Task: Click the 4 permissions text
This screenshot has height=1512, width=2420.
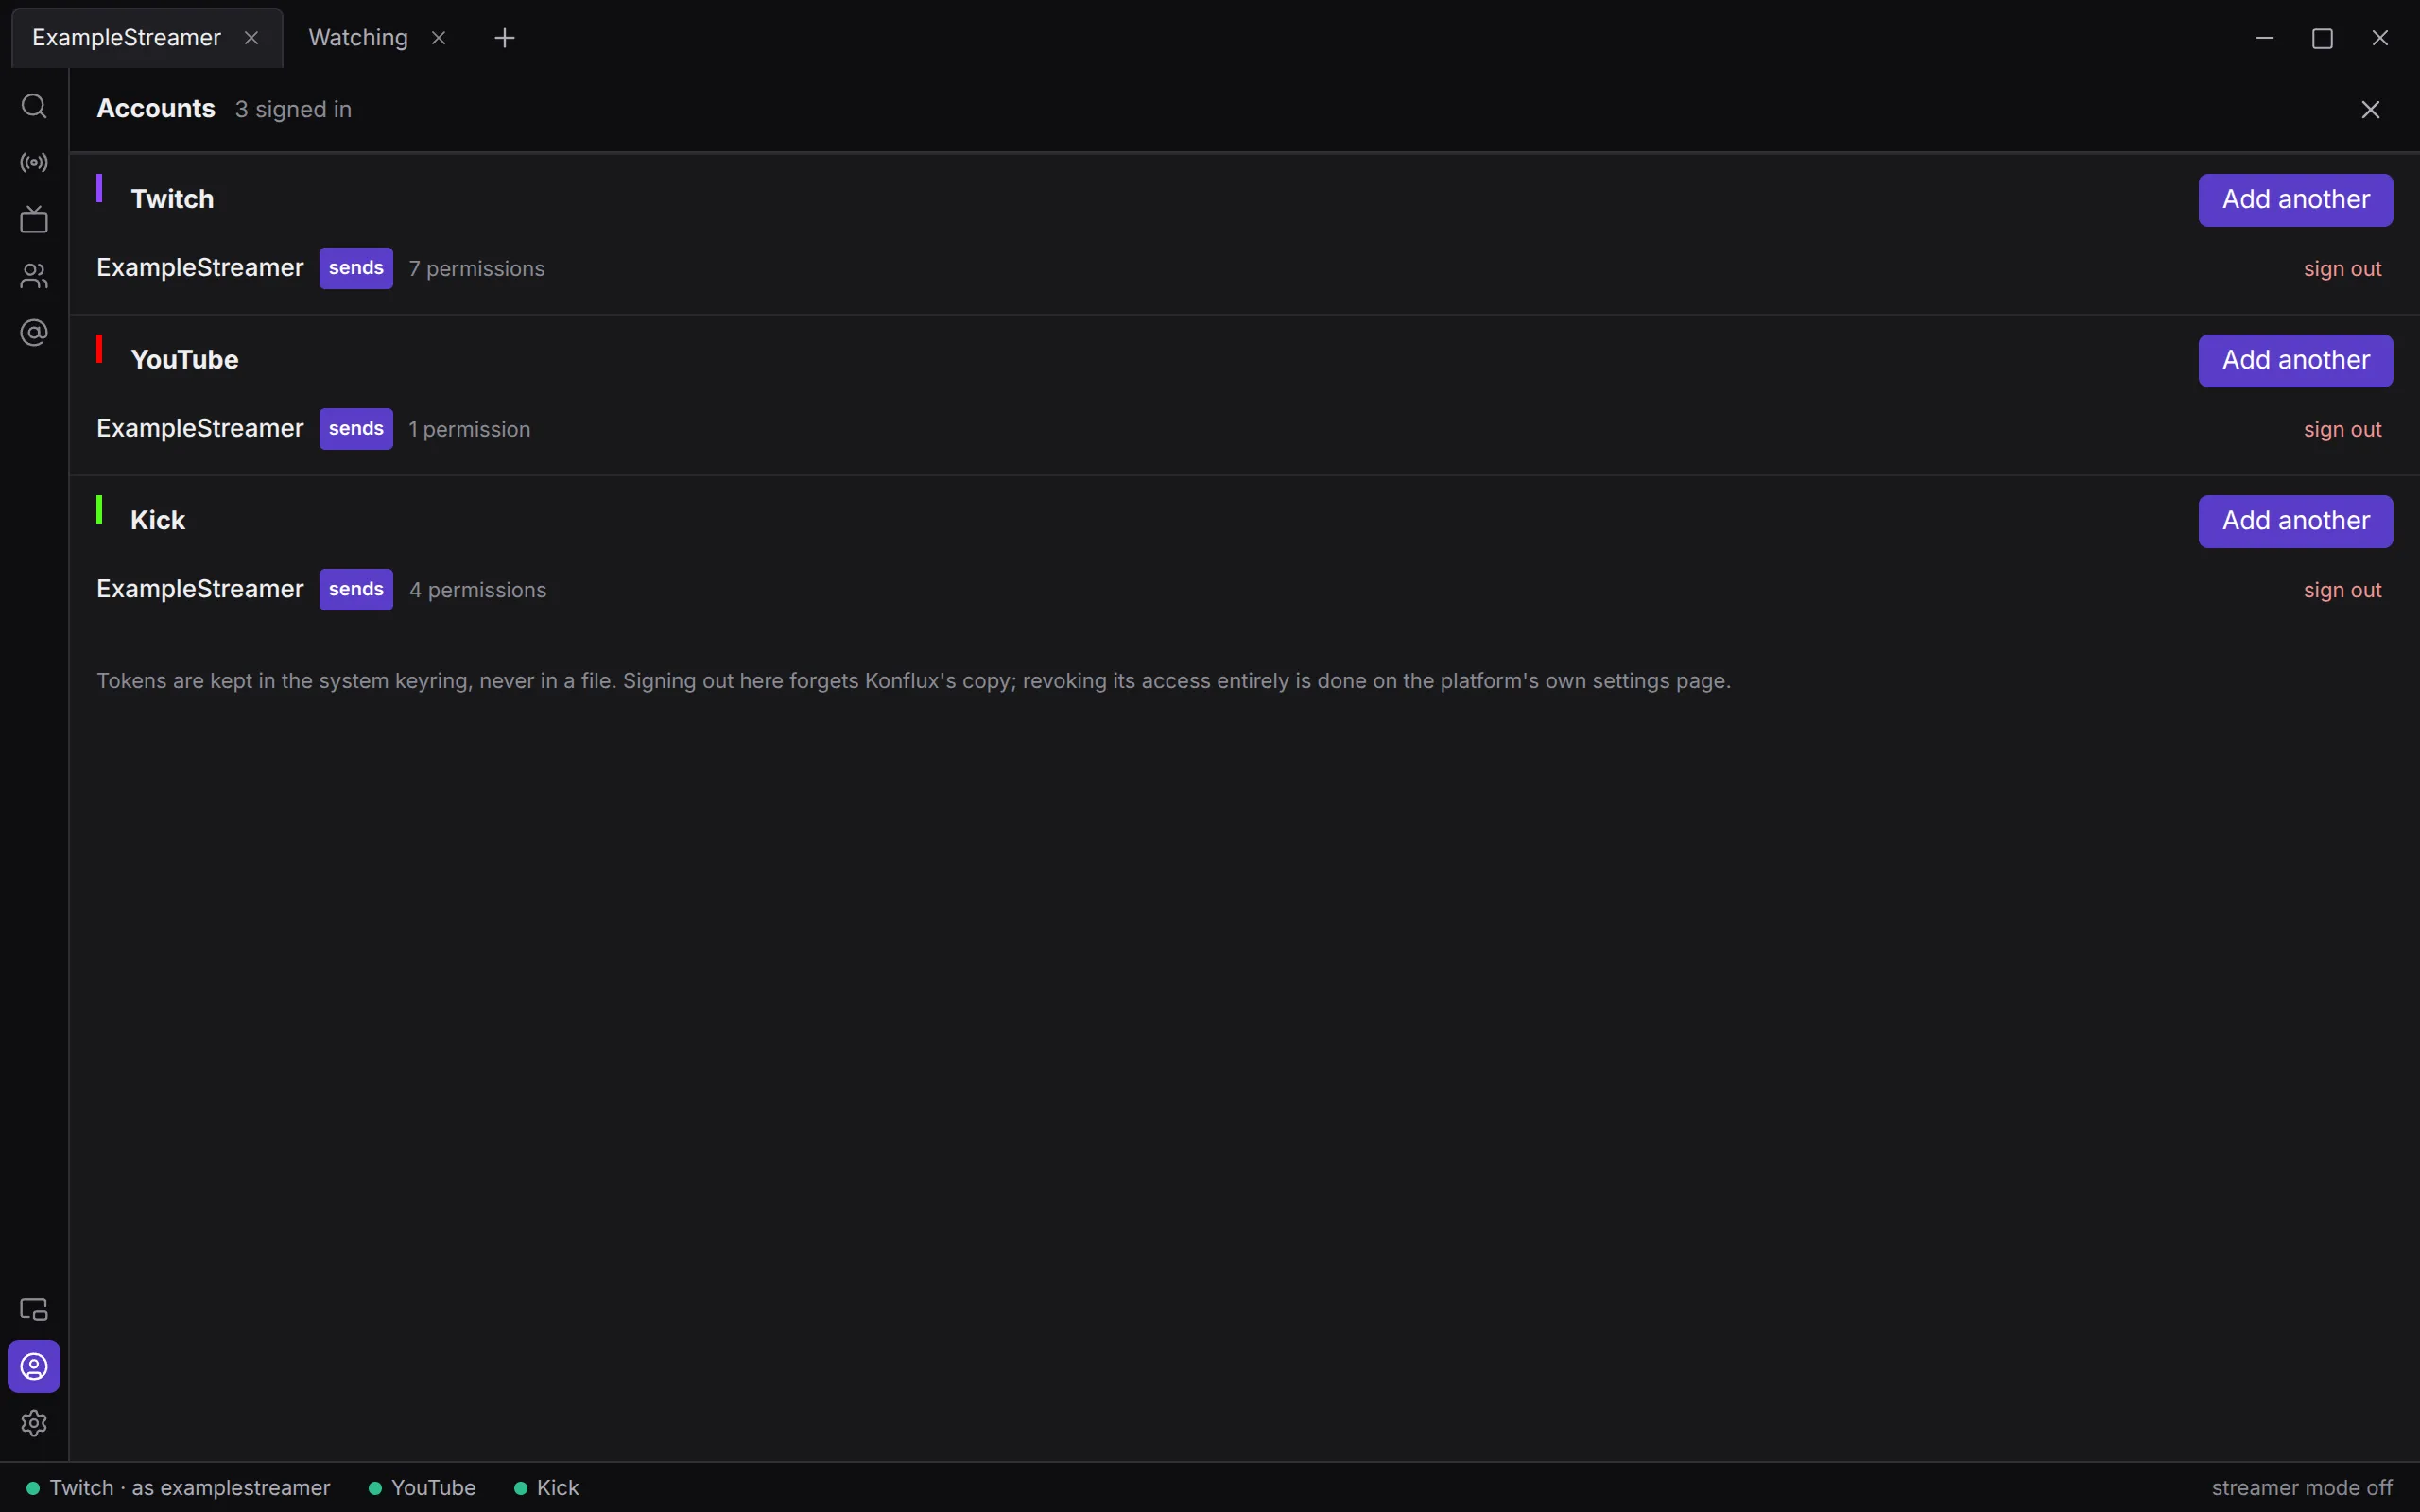Action: 478,590
